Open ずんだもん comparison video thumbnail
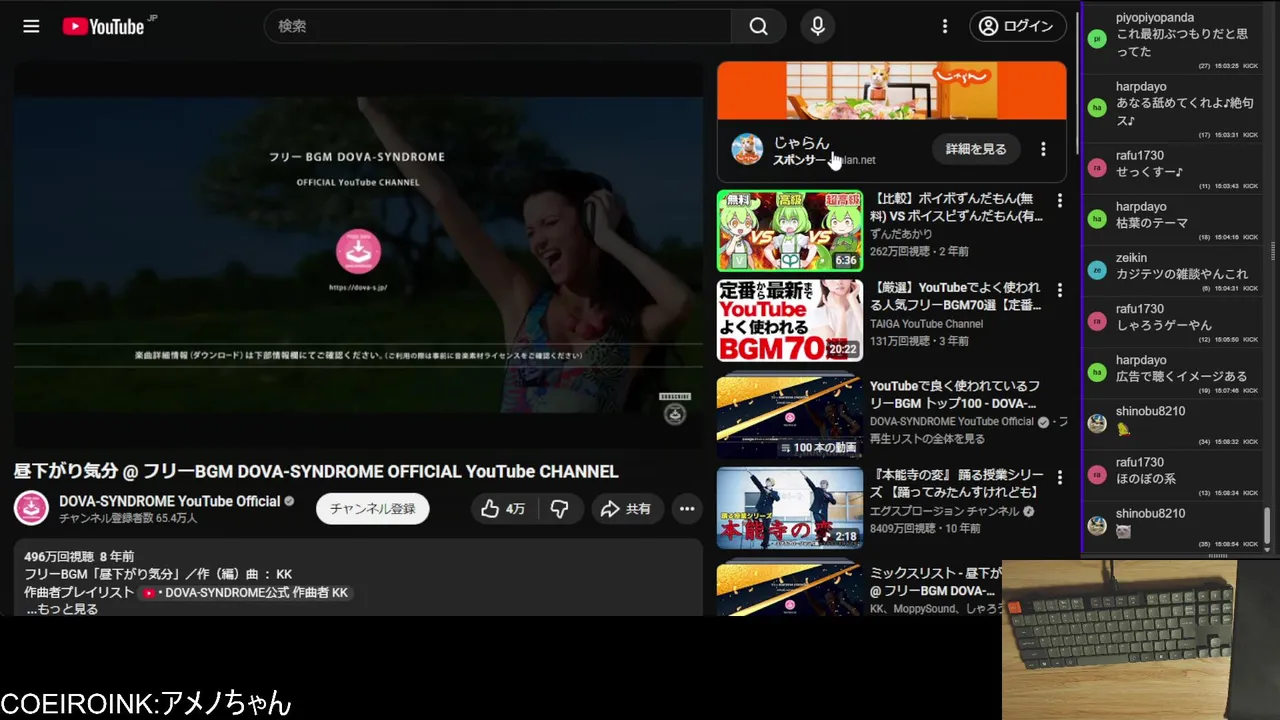The height and width of the screenshot is (720, 1280). click(x=790, y=231)
